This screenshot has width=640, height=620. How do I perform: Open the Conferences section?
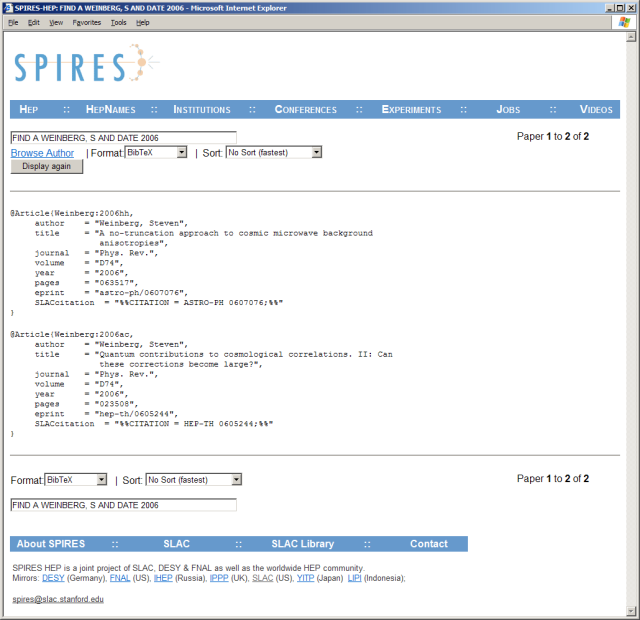pyautogui.click(x=306, y=109)
